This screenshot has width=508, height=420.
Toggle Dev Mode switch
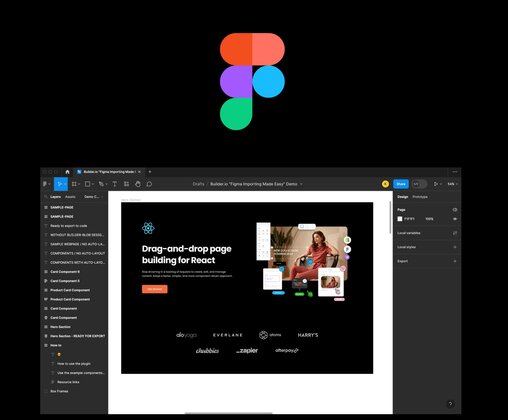coord(419,184)
